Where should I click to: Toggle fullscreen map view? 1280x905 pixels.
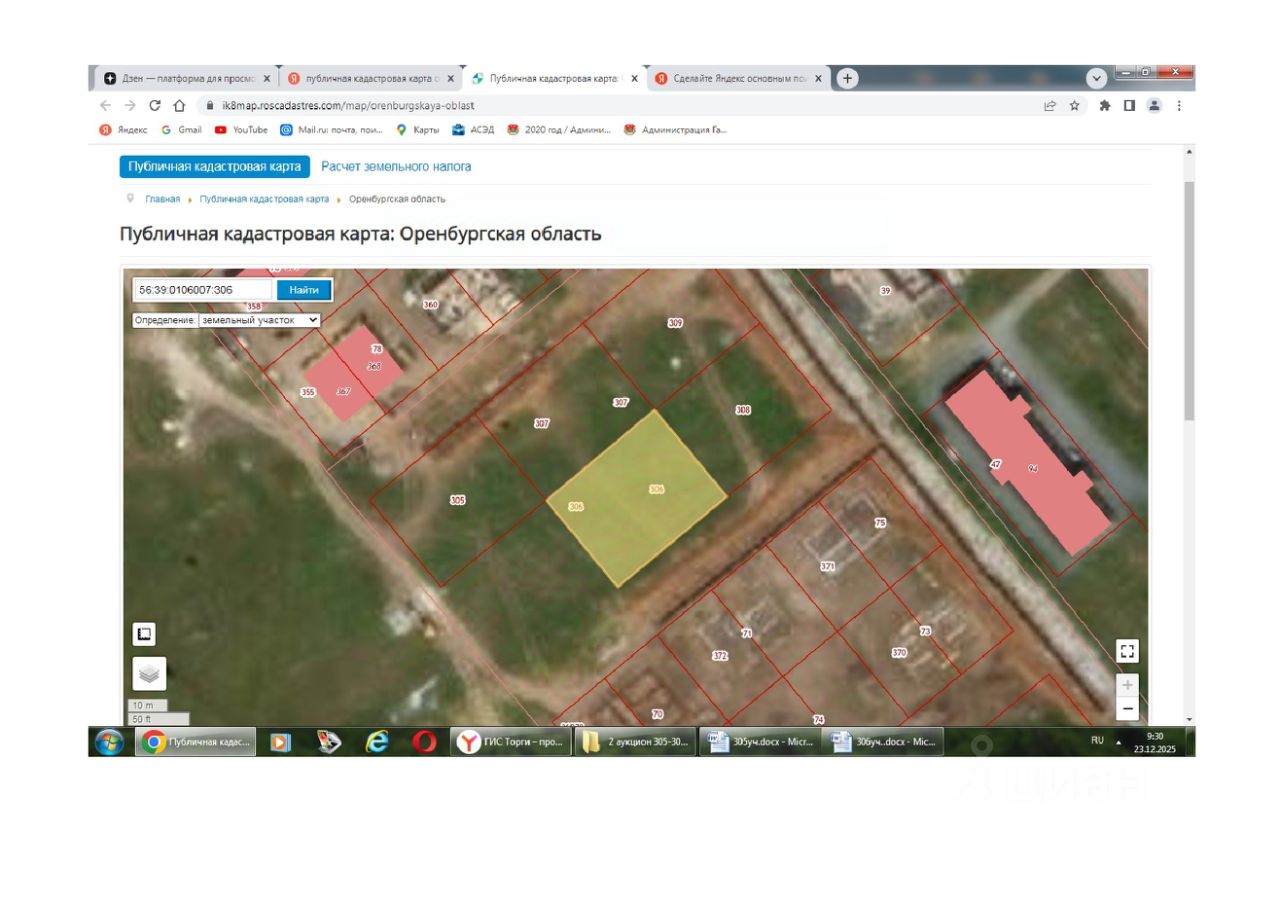pos(1127,652)
